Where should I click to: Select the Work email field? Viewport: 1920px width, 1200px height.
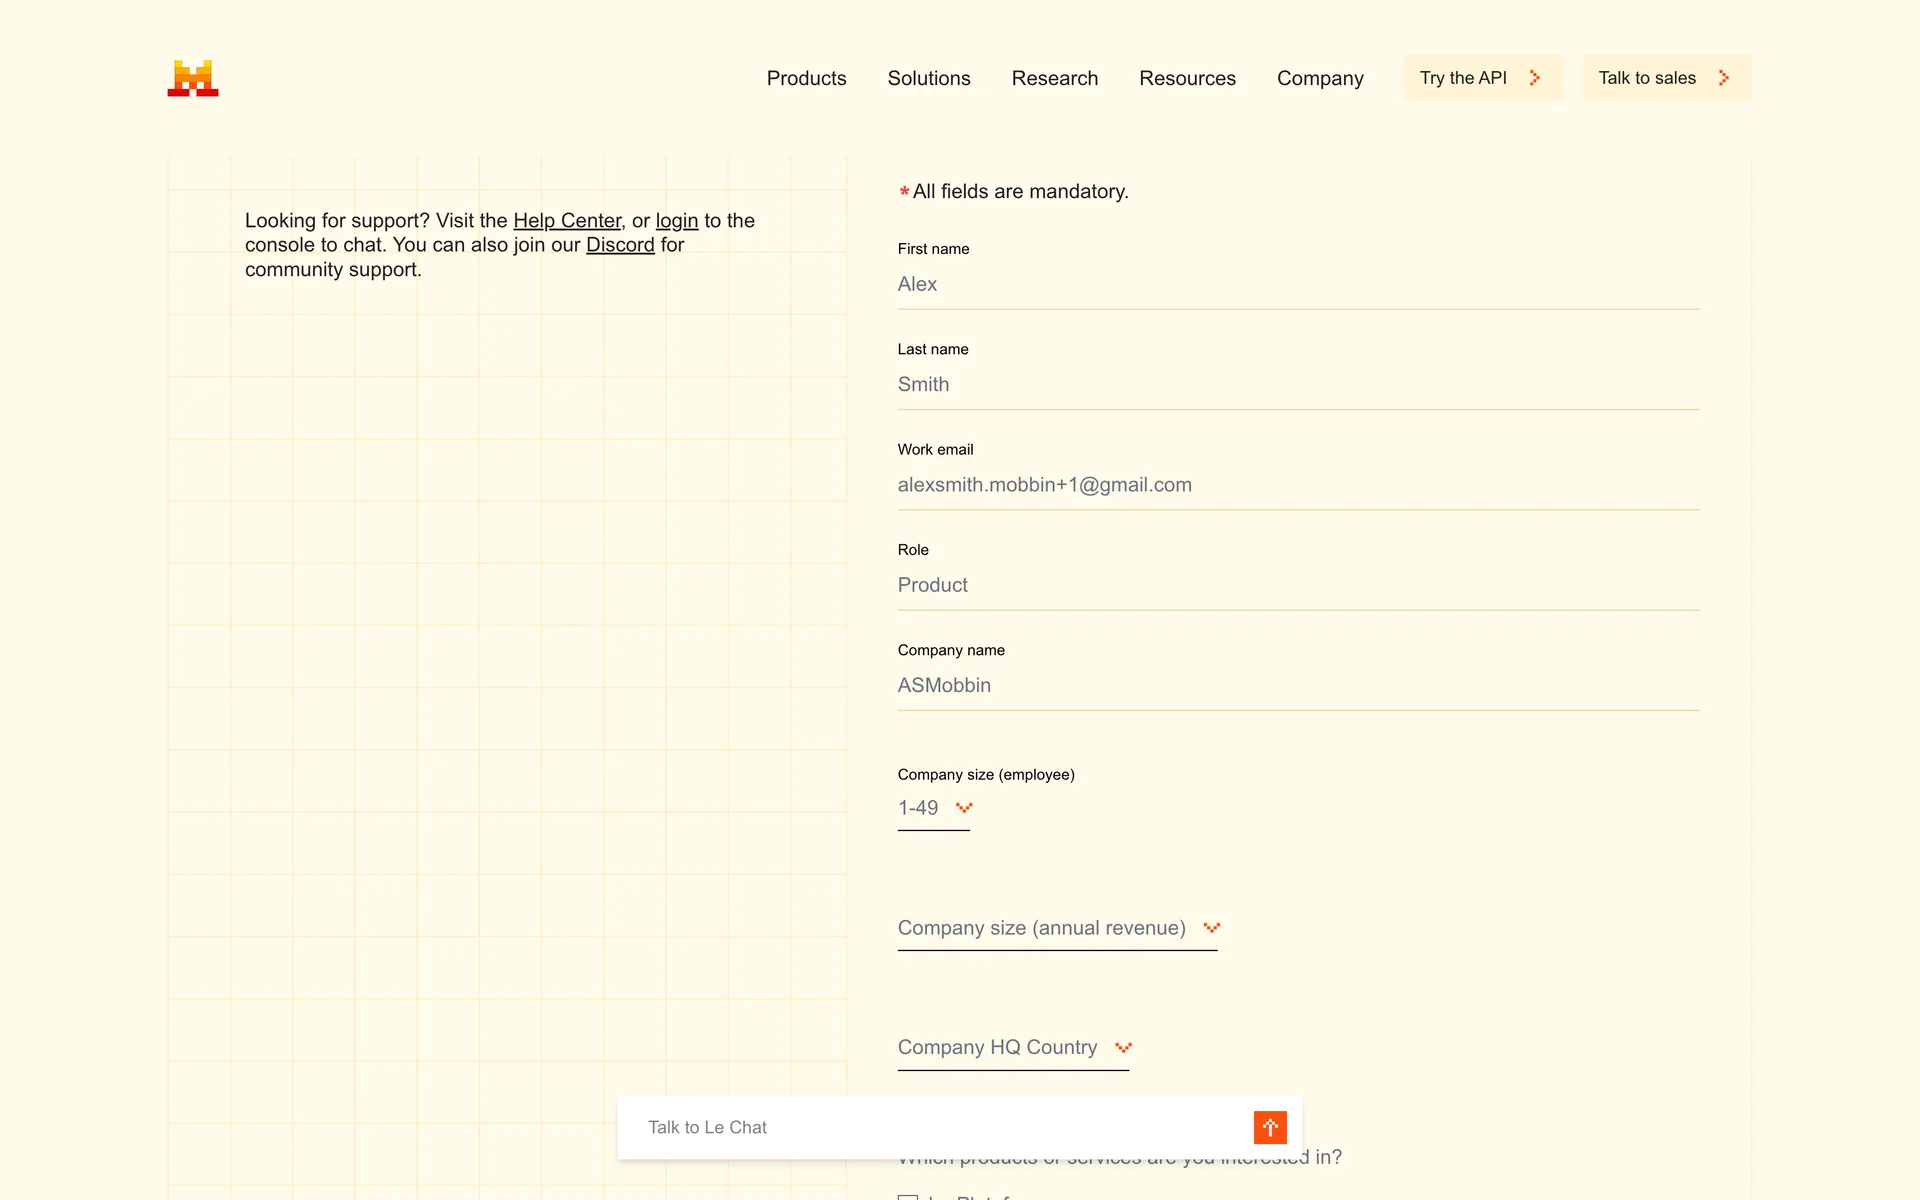(x=1297, y=485)
